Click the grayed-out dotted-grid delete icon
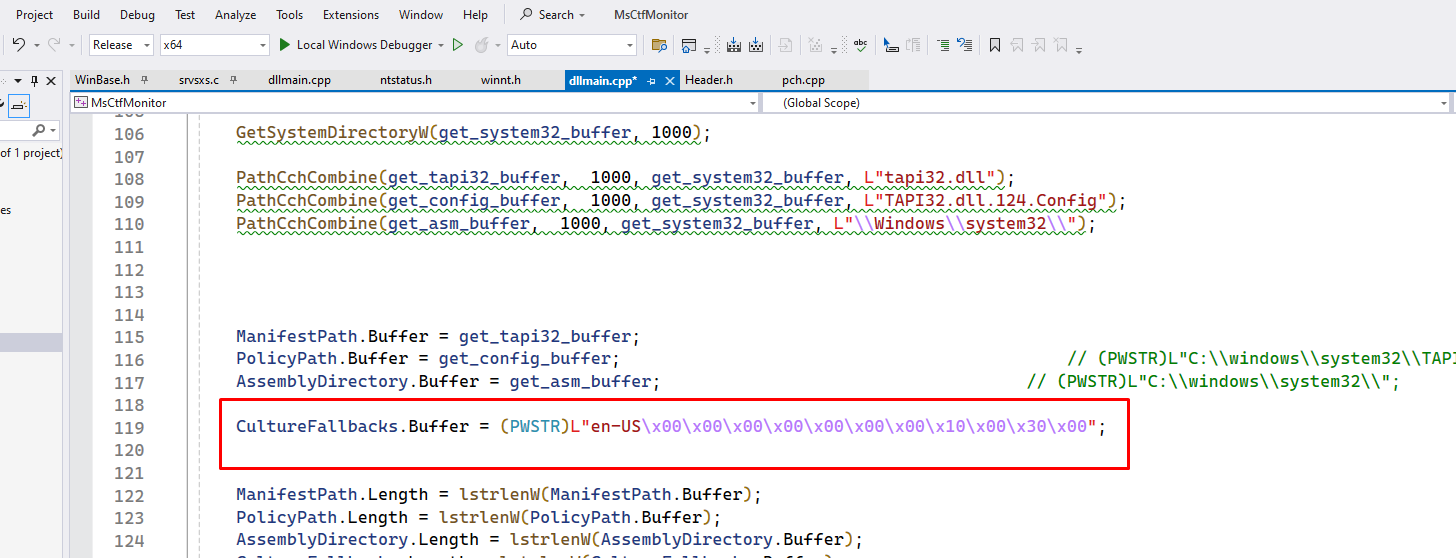Screen dimensions: 1456x558 tap(815, 45)
